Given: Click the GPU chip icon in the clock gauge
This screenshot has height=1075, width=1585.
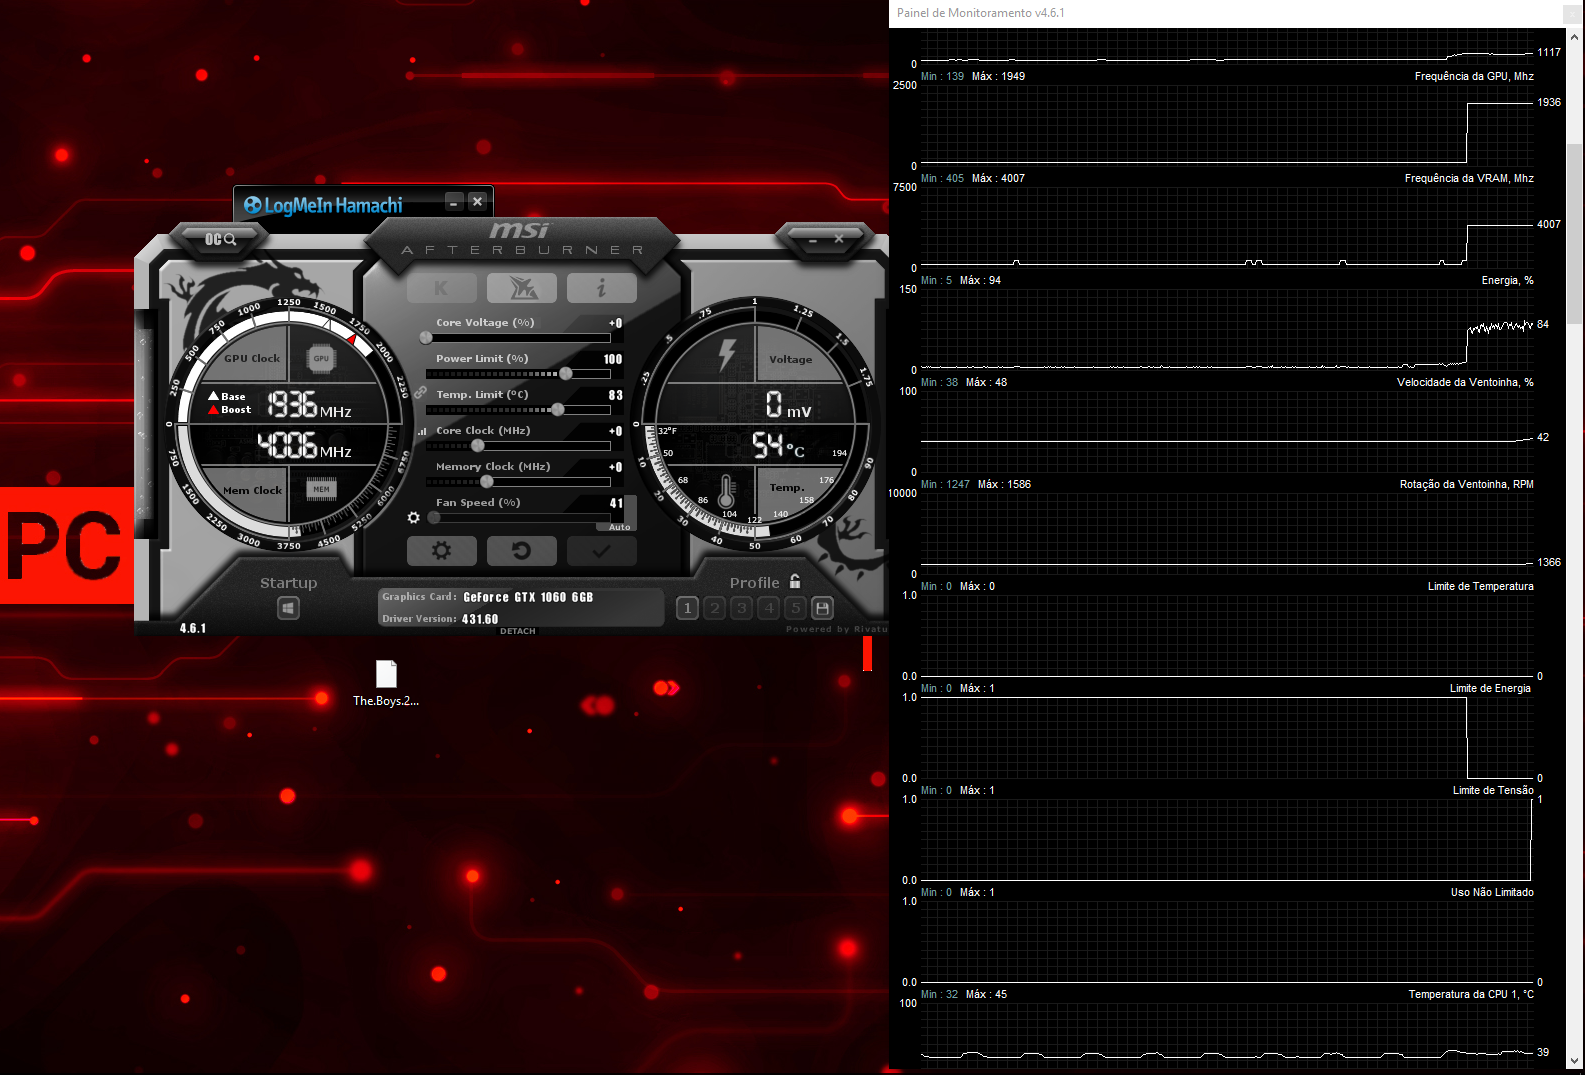Looking at the screenshot, I should tap(321, 358).
